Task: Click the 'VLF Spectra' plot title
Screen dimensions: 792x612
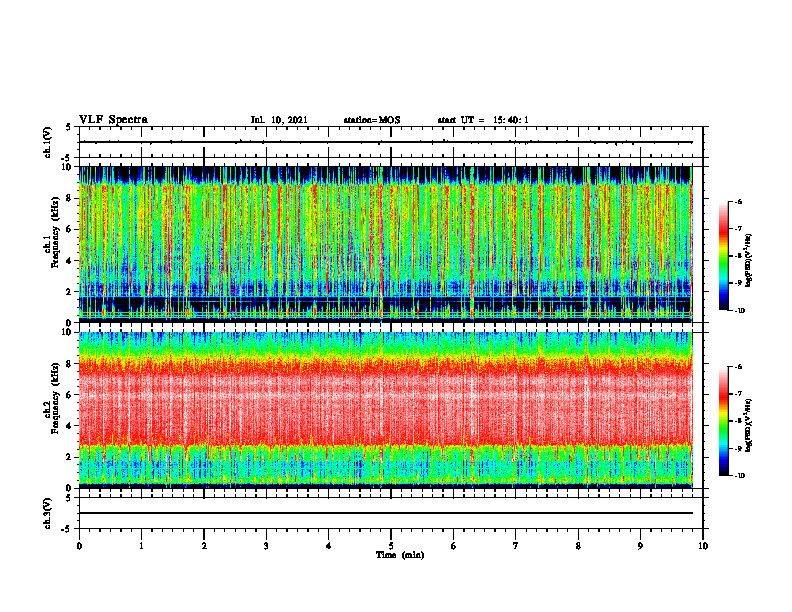Action: [x=114, y=120]
